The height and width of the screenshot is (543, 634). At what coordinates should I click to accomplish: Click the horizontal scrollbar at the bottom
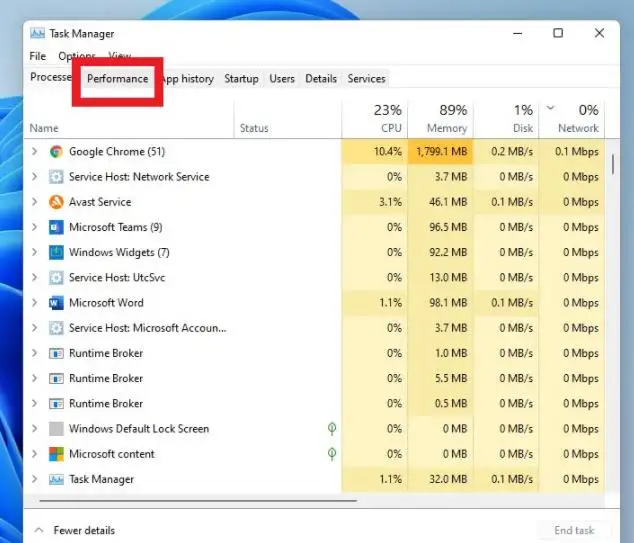tap(198, 501)
